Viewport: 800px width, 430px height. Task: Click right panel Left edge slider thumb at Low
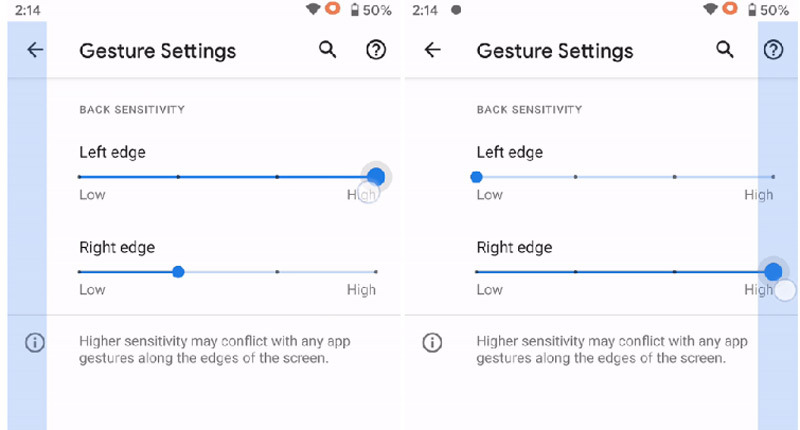477,177
